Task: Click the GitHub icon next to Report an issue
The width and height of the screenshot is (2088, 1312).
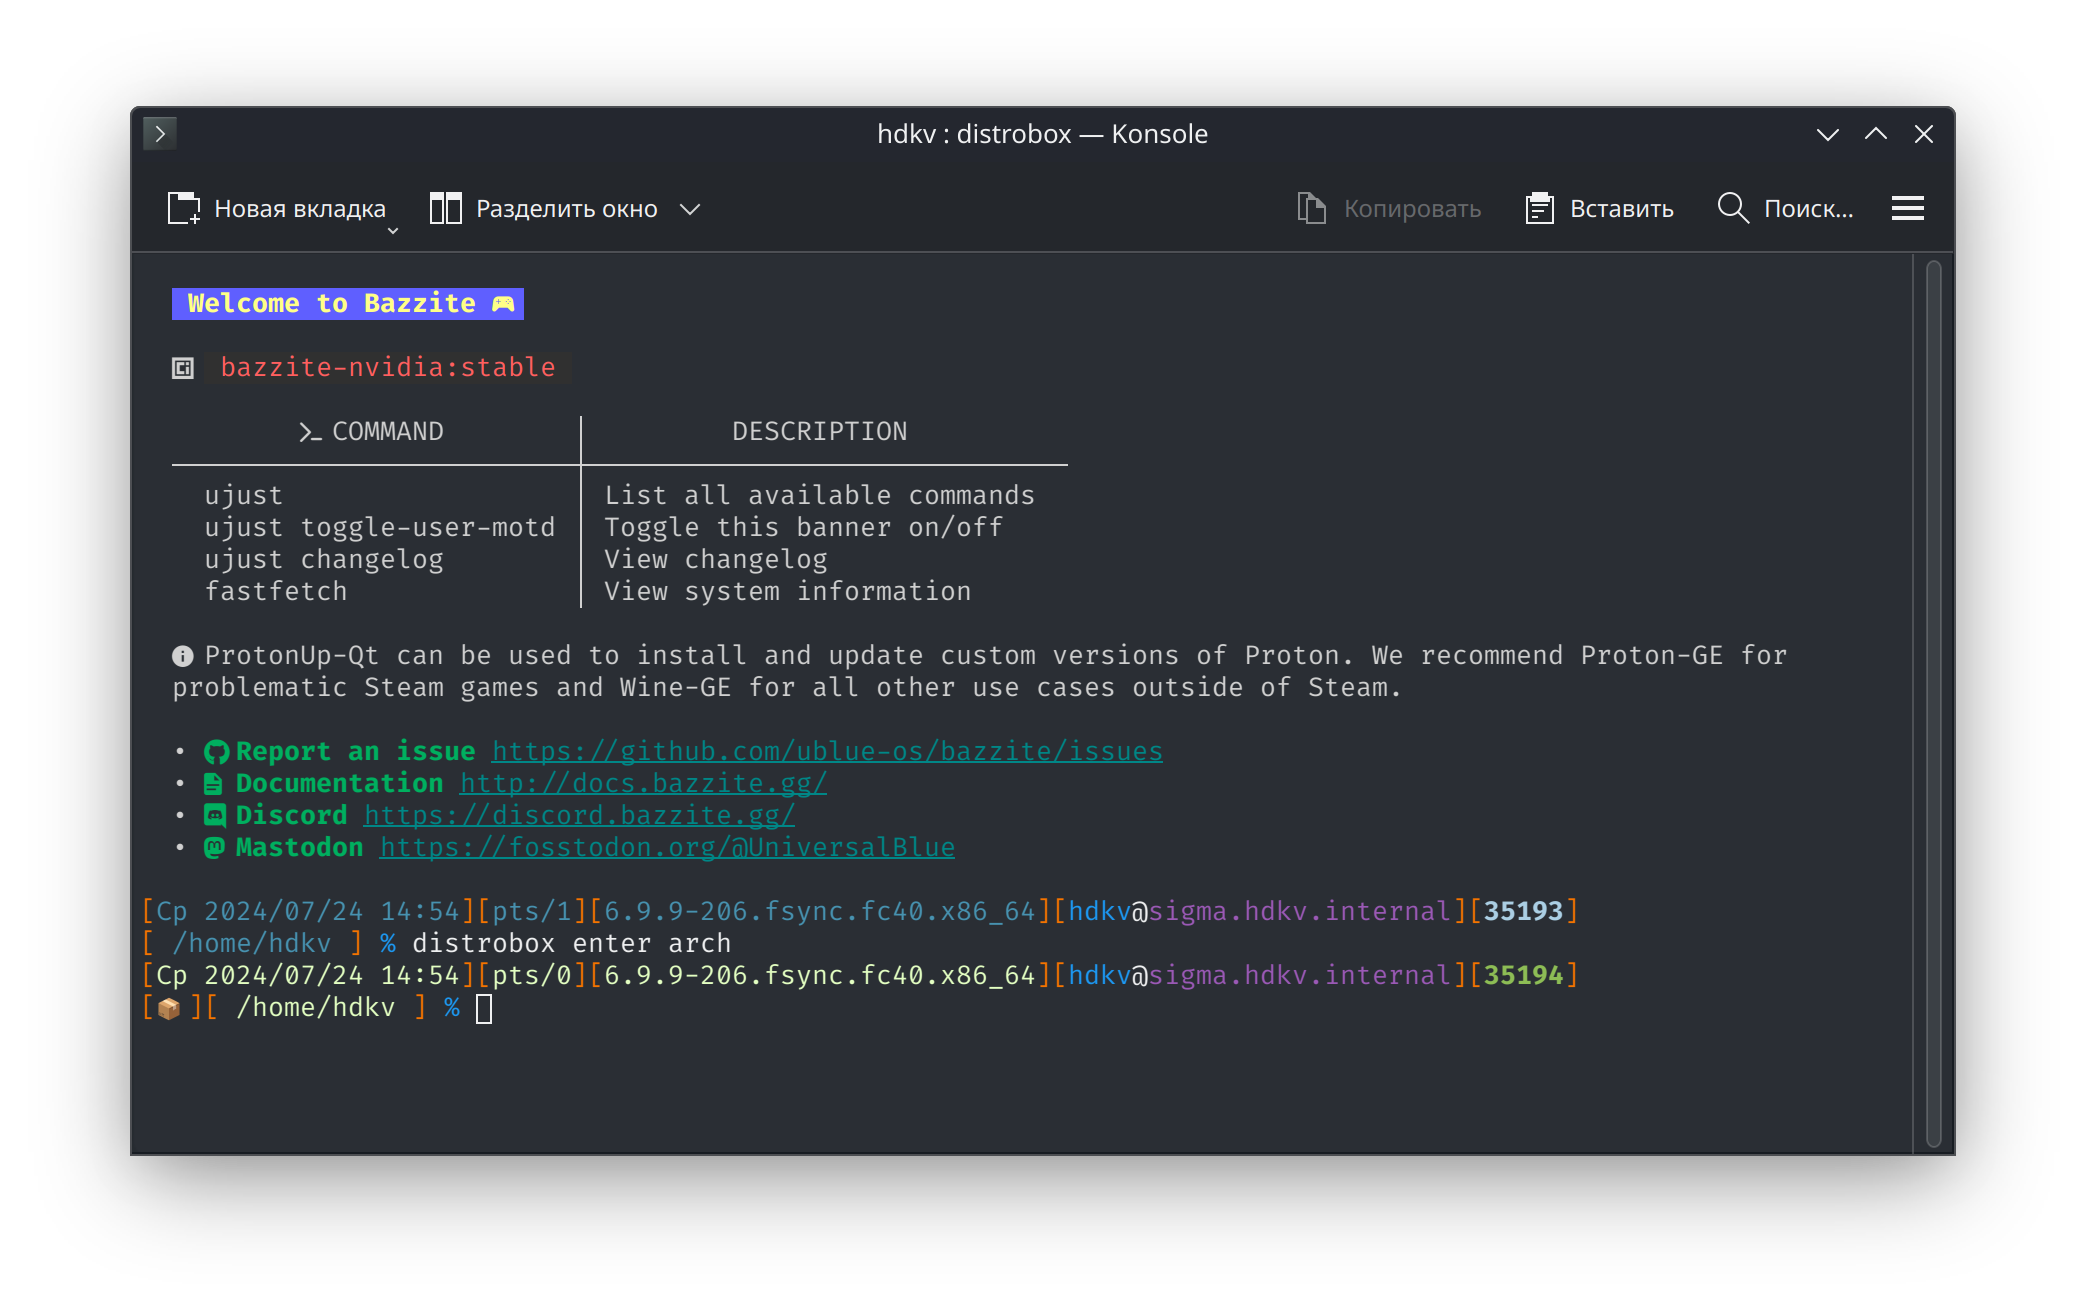Action: coord(216,752)
